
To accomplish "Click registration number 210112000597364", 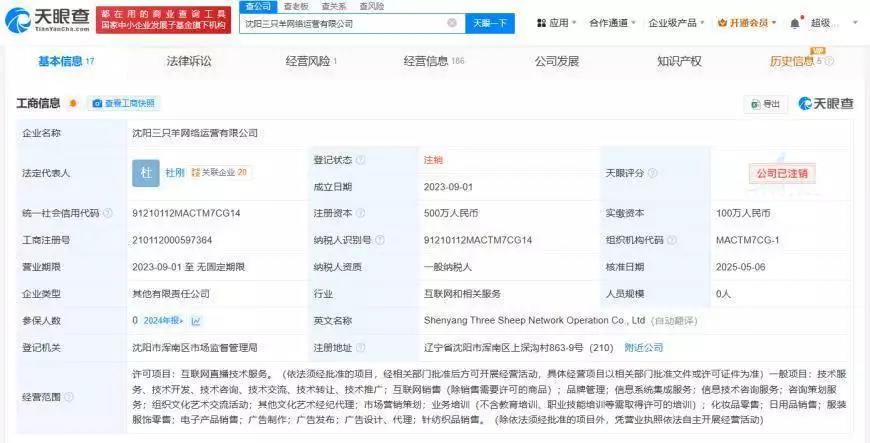I will [x=172, y=240].
